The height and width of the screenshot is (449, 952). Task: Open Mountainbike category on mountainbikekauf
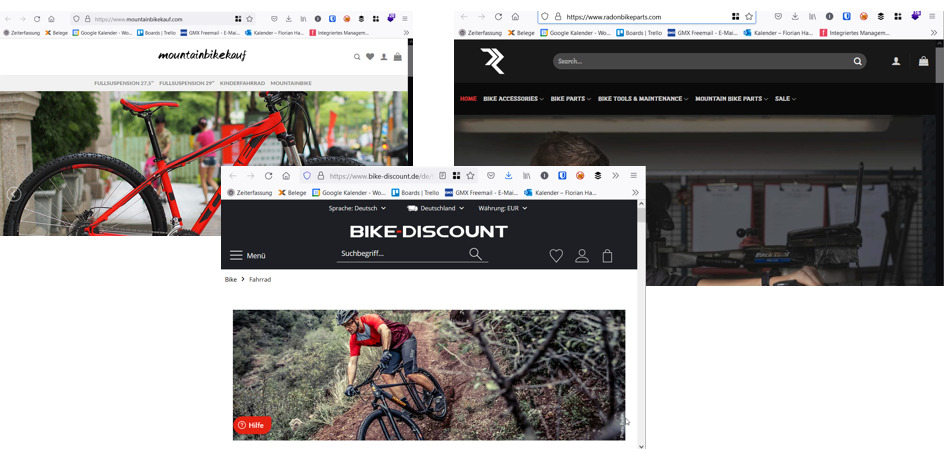pos(291,83)
